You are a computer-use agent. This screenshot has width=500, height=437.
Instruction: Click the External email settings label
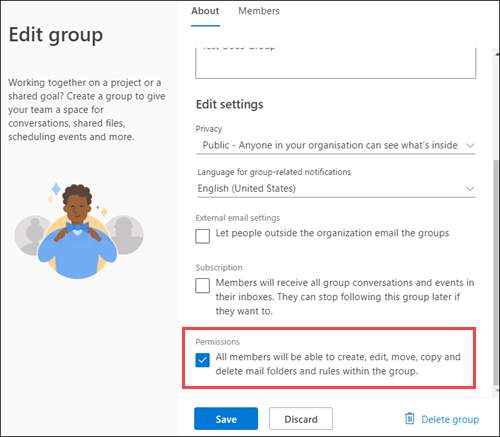point(238,218)
